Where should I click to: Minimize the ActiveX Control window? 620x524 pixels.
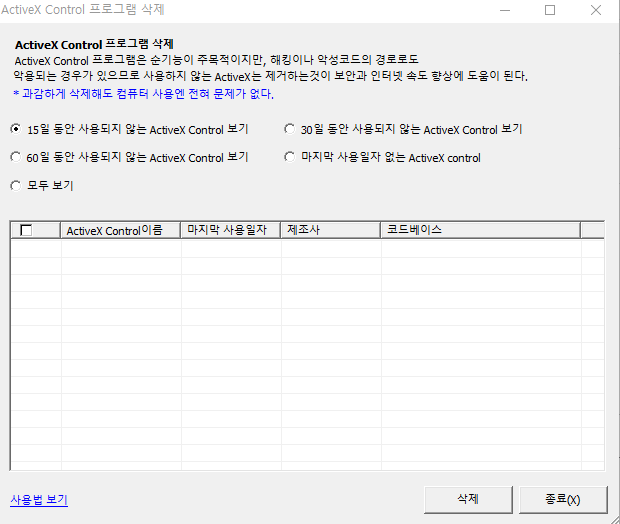(505, 10)
